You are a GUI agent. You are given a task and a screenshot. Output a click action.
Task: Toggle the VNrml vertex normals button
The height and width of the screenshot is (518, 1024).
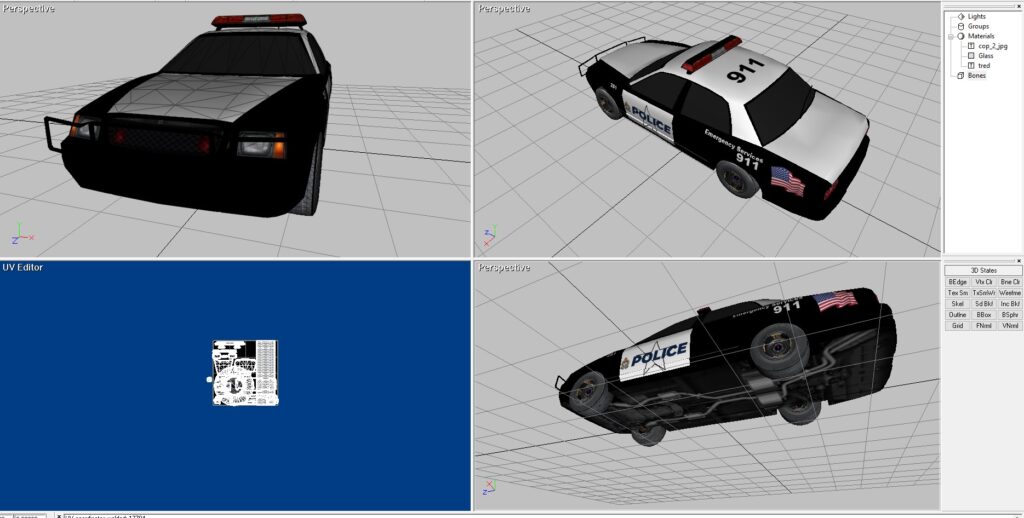pos(1009,325)
